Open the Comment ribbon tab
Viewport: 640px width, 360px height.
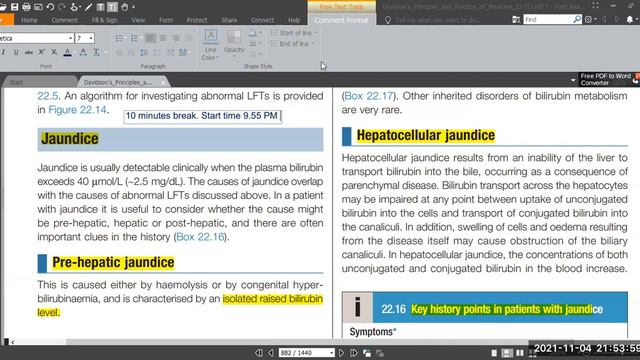click(x=64, y=20)
